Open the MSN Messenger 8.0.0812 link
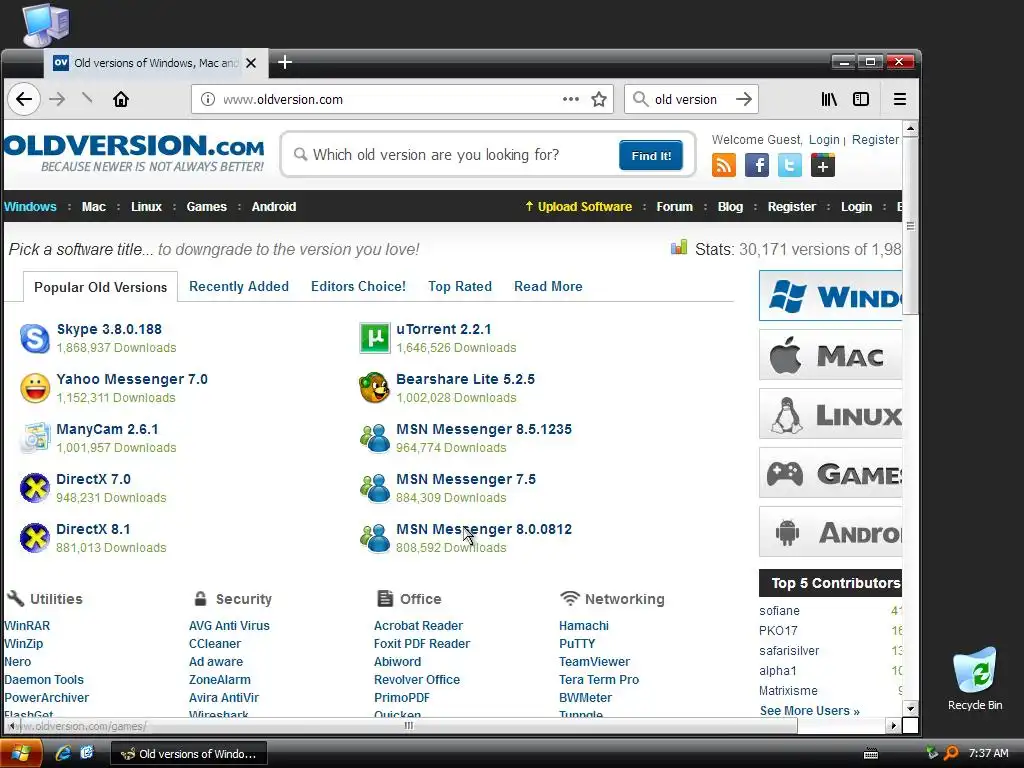The width and height of the screenshot is (1024, 768). 484,529
